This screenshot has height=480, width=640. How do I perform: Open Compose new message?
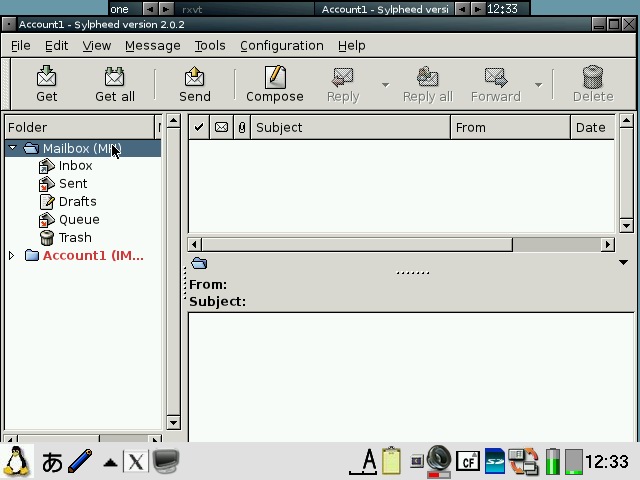coord(274,84)
